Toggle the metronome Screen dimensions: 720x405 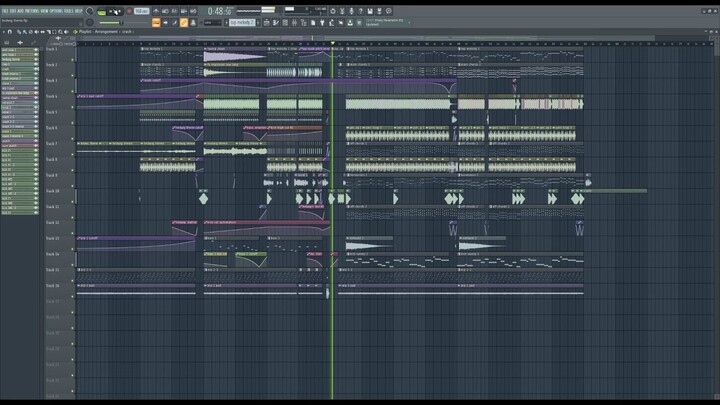(x=156, y=11)
